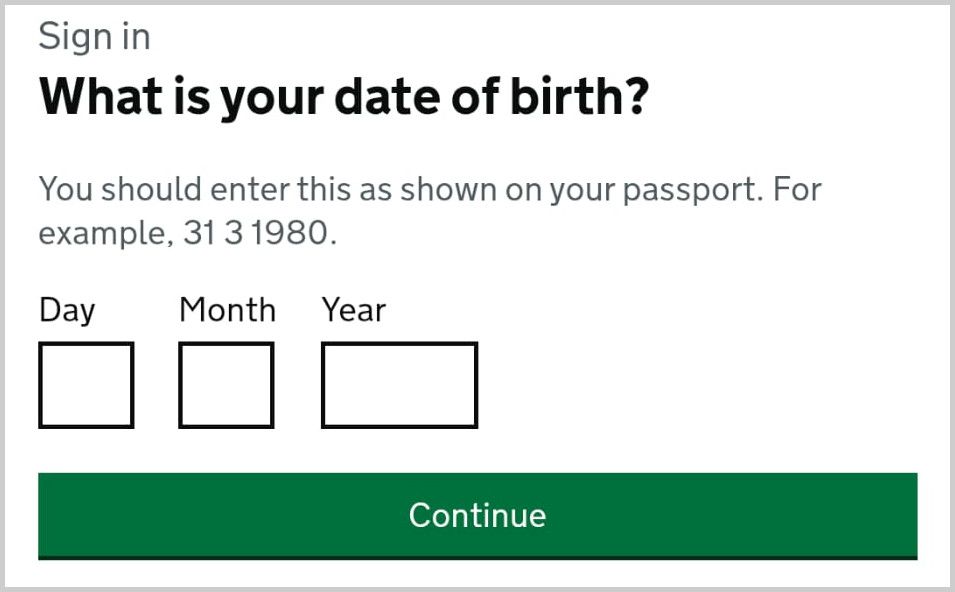Click the word 'passport' in the hint
Screen dimensions: 955x592
pos(678,189)
